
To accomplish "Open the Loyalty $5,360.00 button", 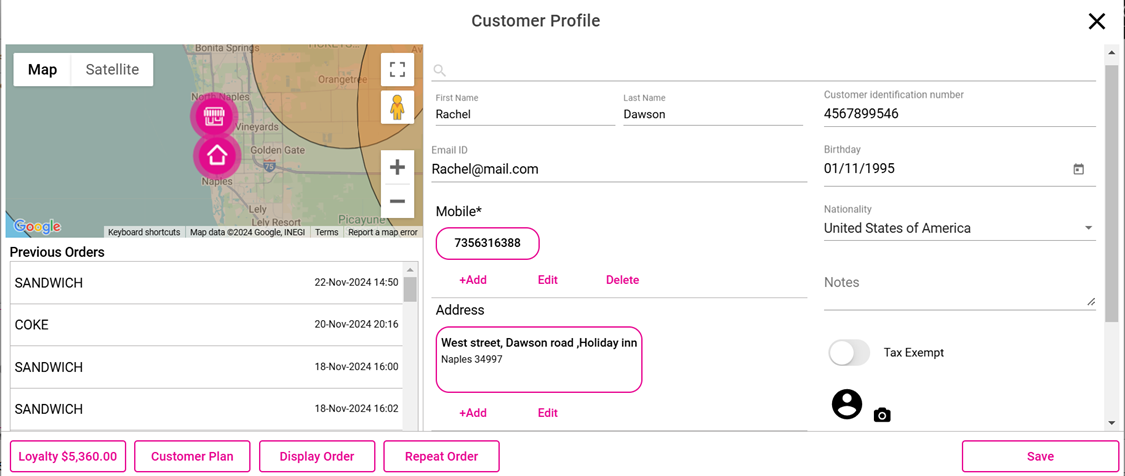I will (68, 456).
